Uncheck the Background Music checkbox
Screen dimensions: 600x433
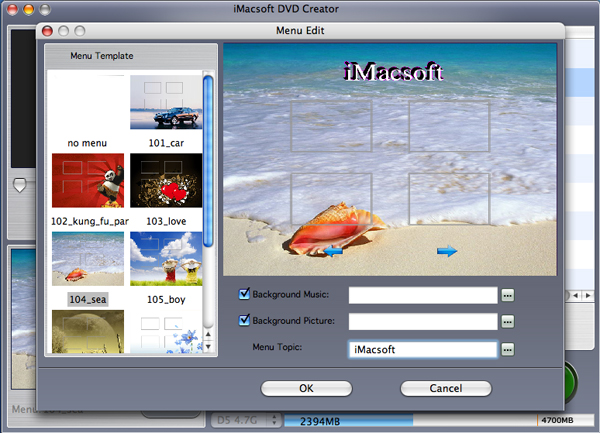pyautogui.click(x=244, y=294)
